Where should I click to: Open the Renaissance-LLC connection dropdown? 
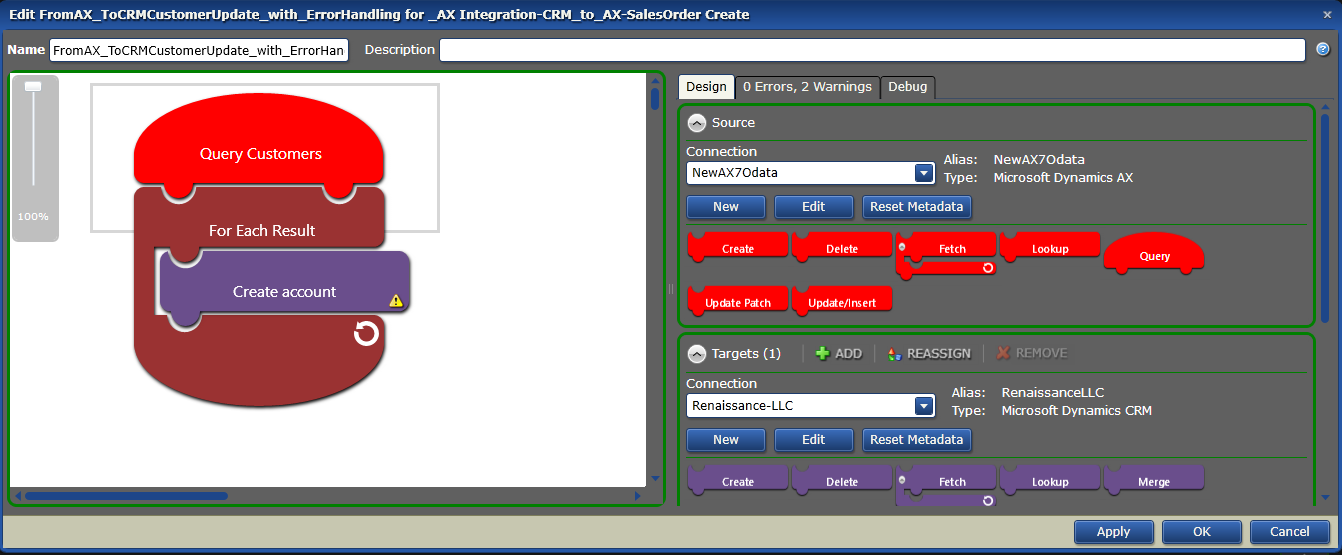tap(925, 406)
